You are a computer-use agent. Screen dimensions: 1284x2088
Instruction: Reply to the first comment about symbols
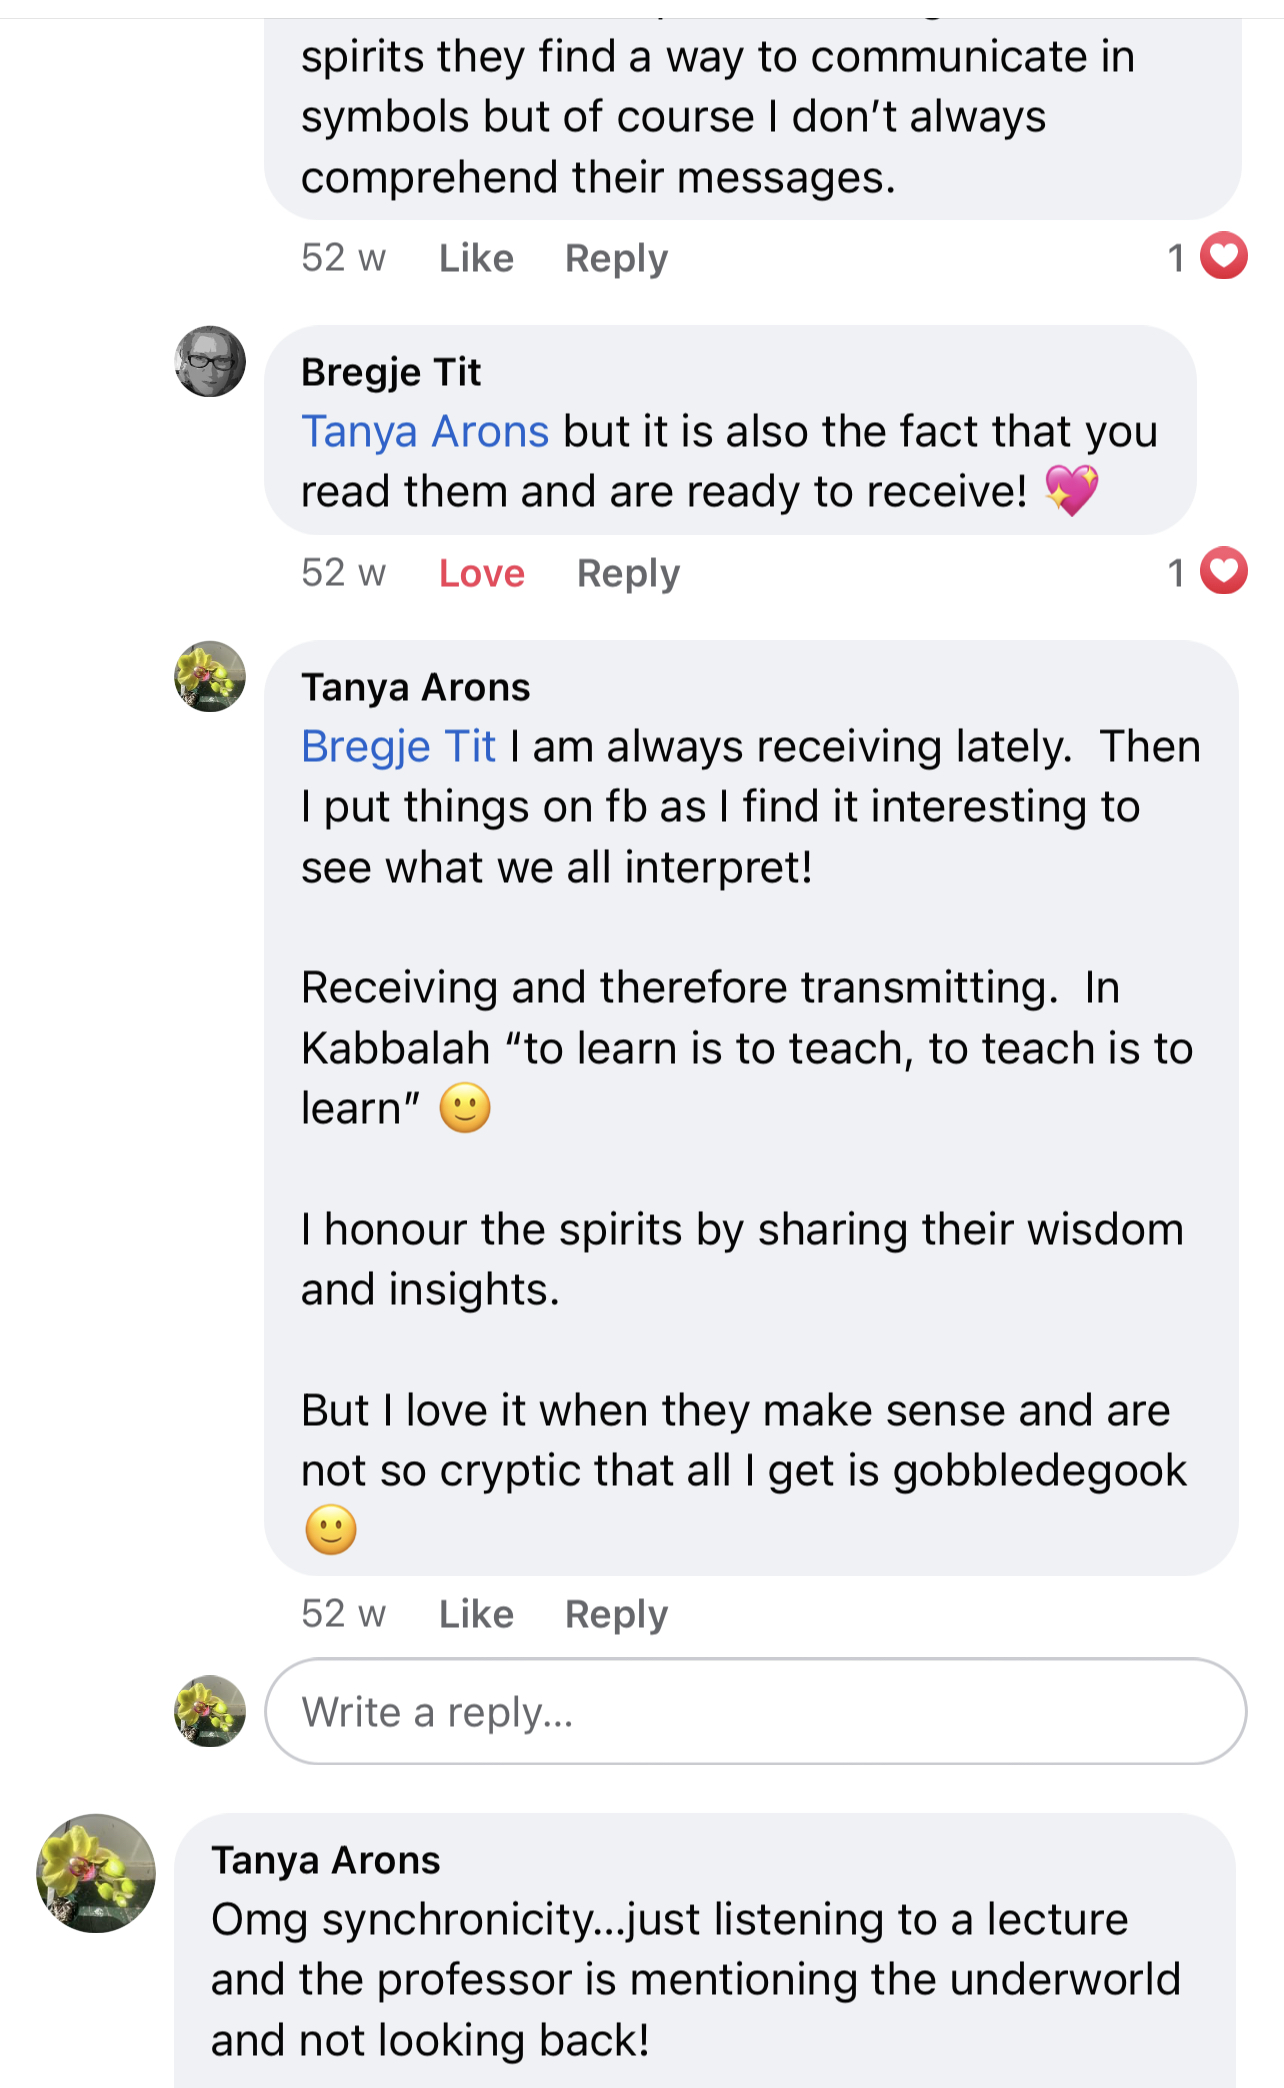616,258
